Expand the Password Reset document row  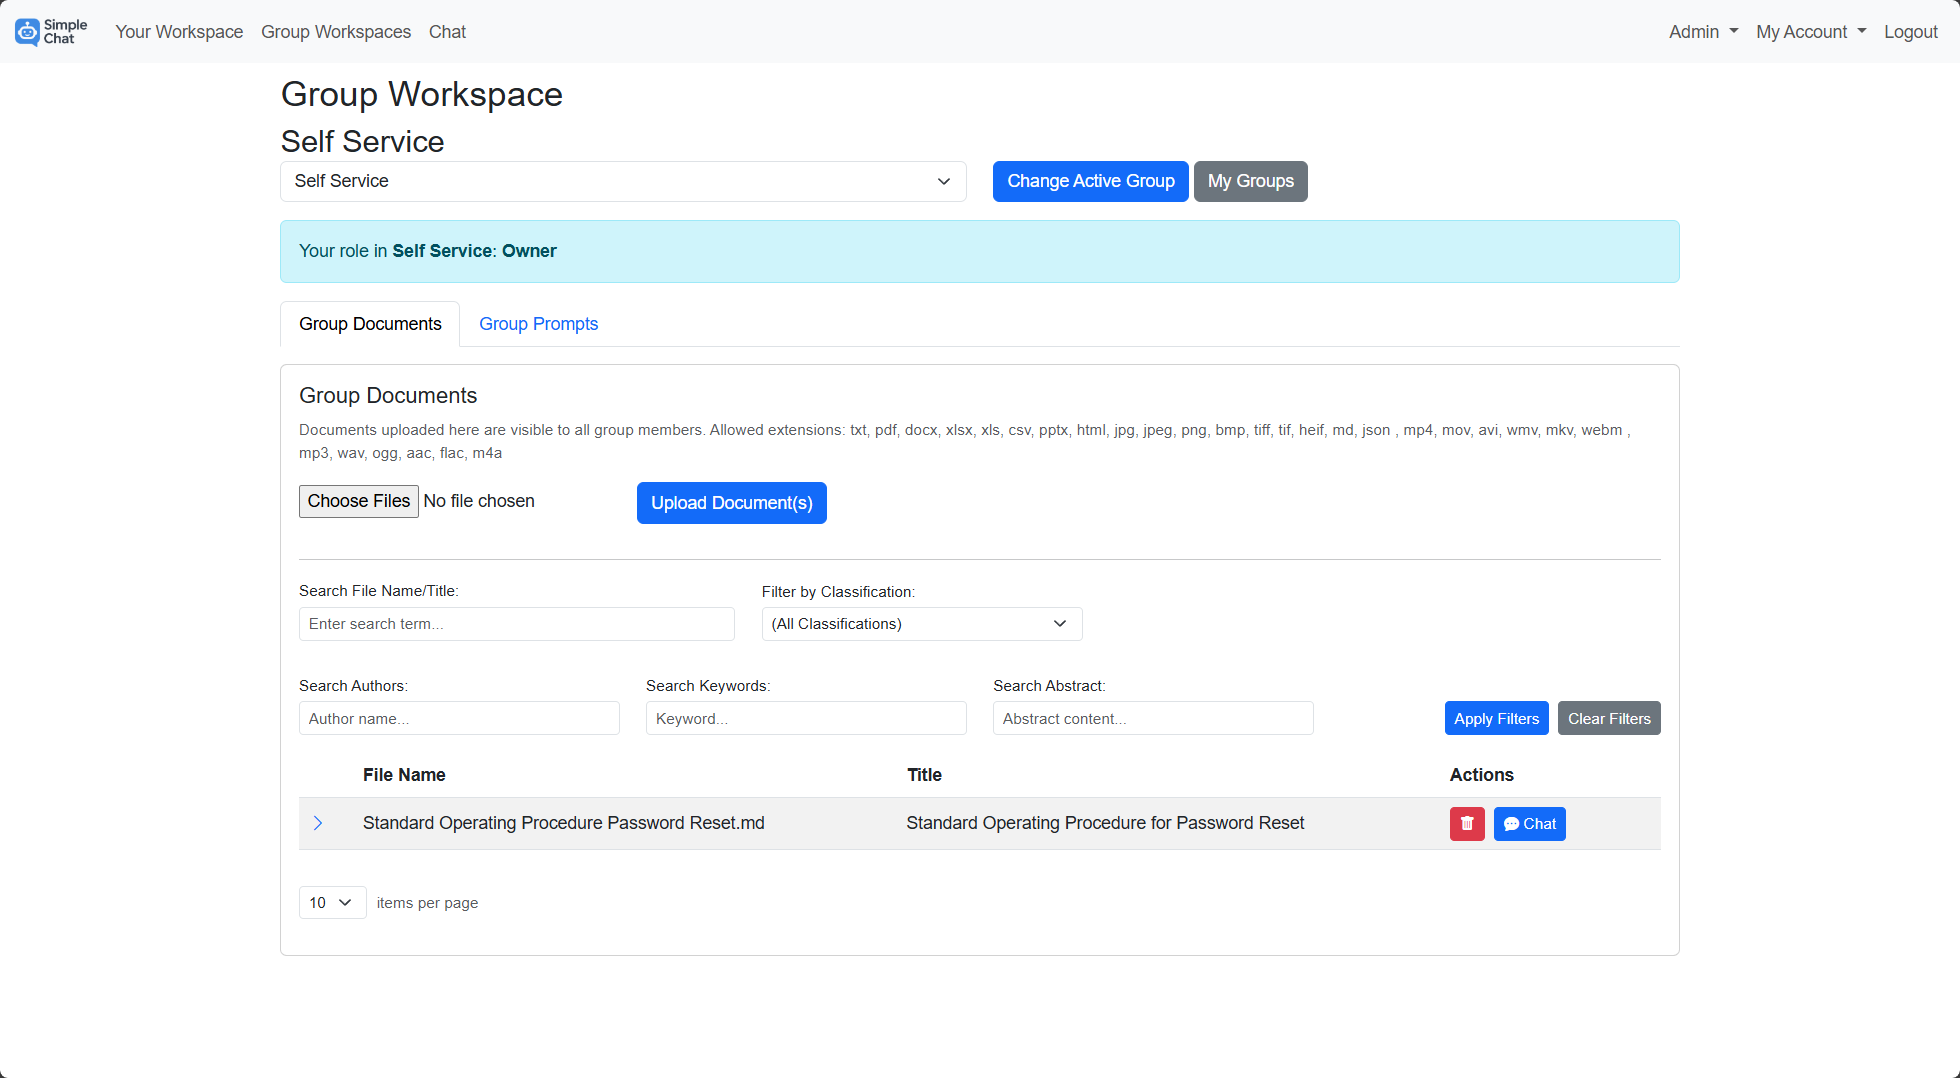click(318, 823)
